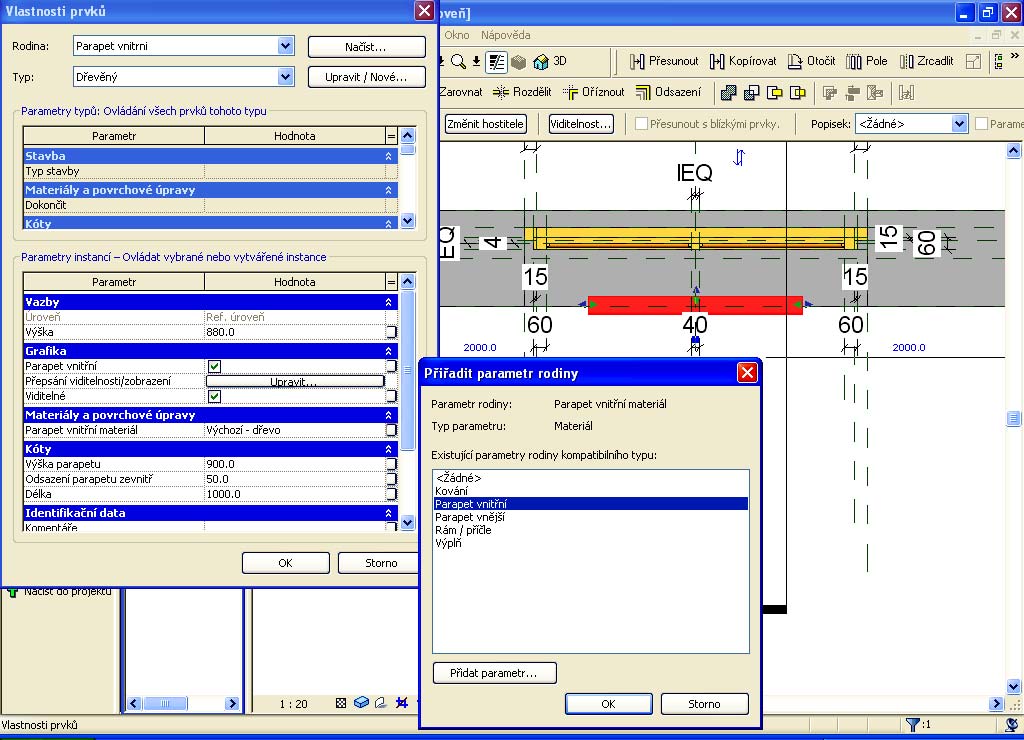Collapse the instance Materiály a povrchové úpravy group
Image resolution: width=1024 pixels, height=740 pixels.
click(389, 415)
